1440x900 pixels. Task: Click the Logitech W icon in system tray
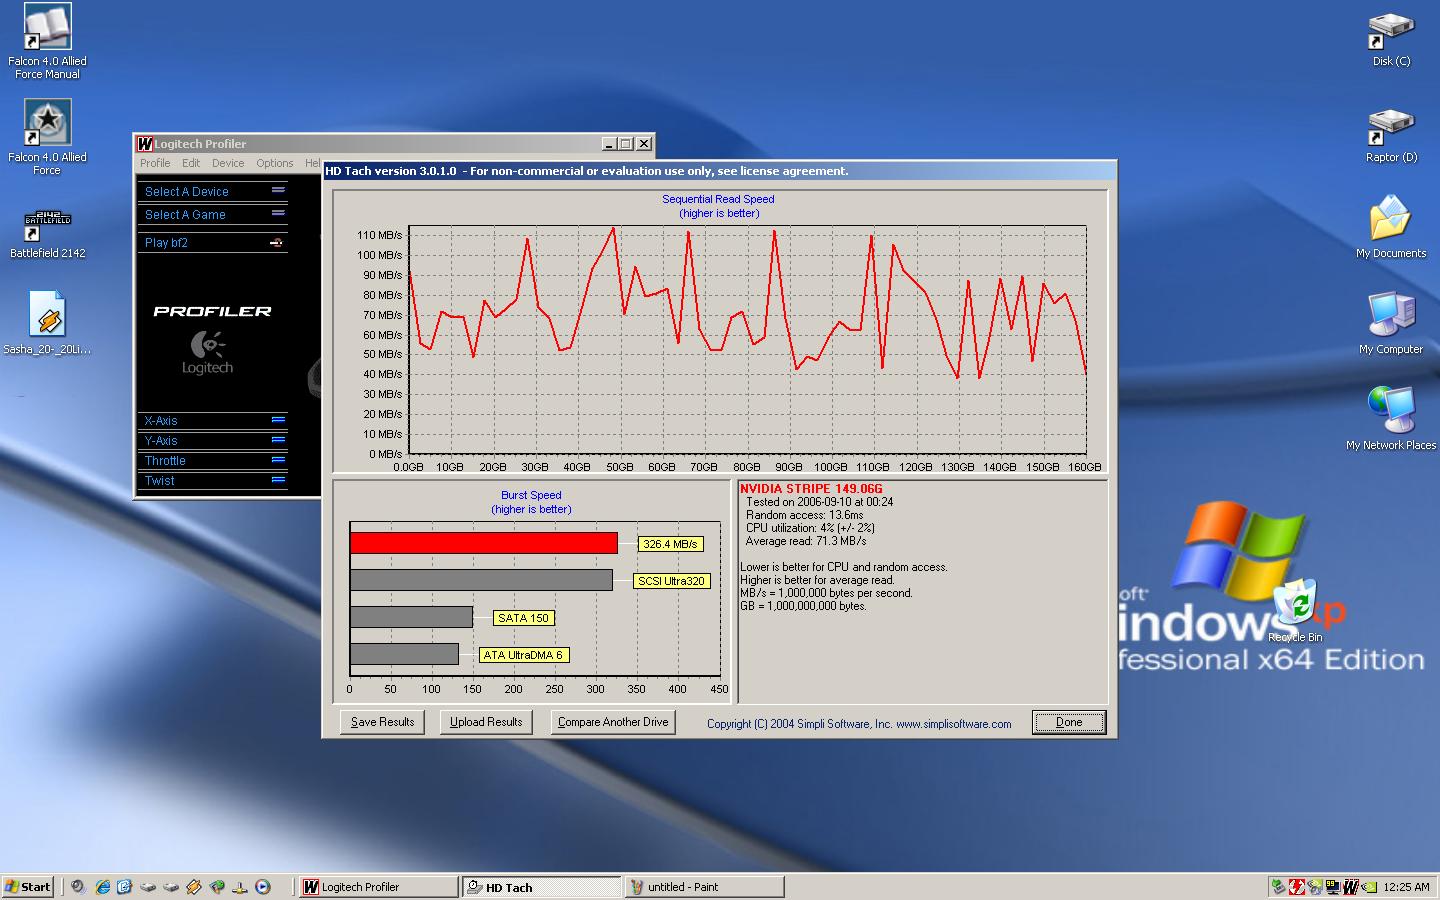tap(1351, 887)
